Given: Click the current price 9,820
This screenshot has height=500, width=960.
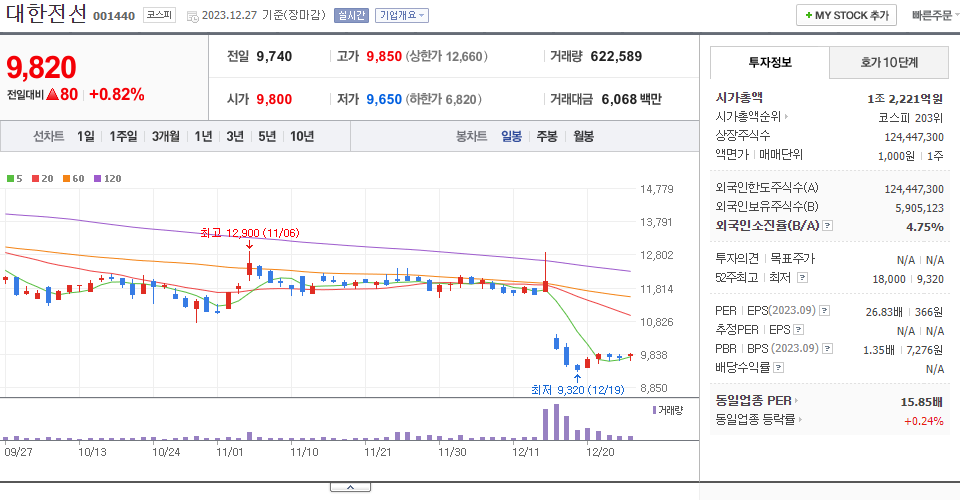Looking at the screenshot, I should tap(42, 67).
